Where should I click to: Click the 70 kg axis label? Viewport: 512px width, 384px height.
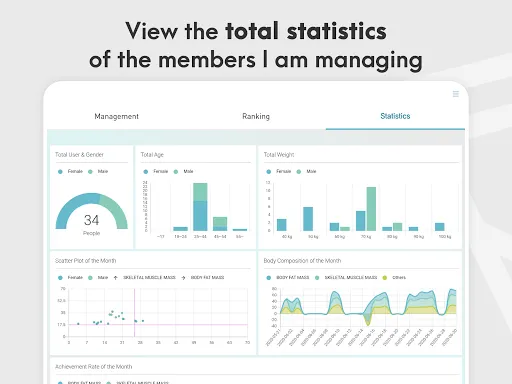pyautogui.click(x=366, y=237)
